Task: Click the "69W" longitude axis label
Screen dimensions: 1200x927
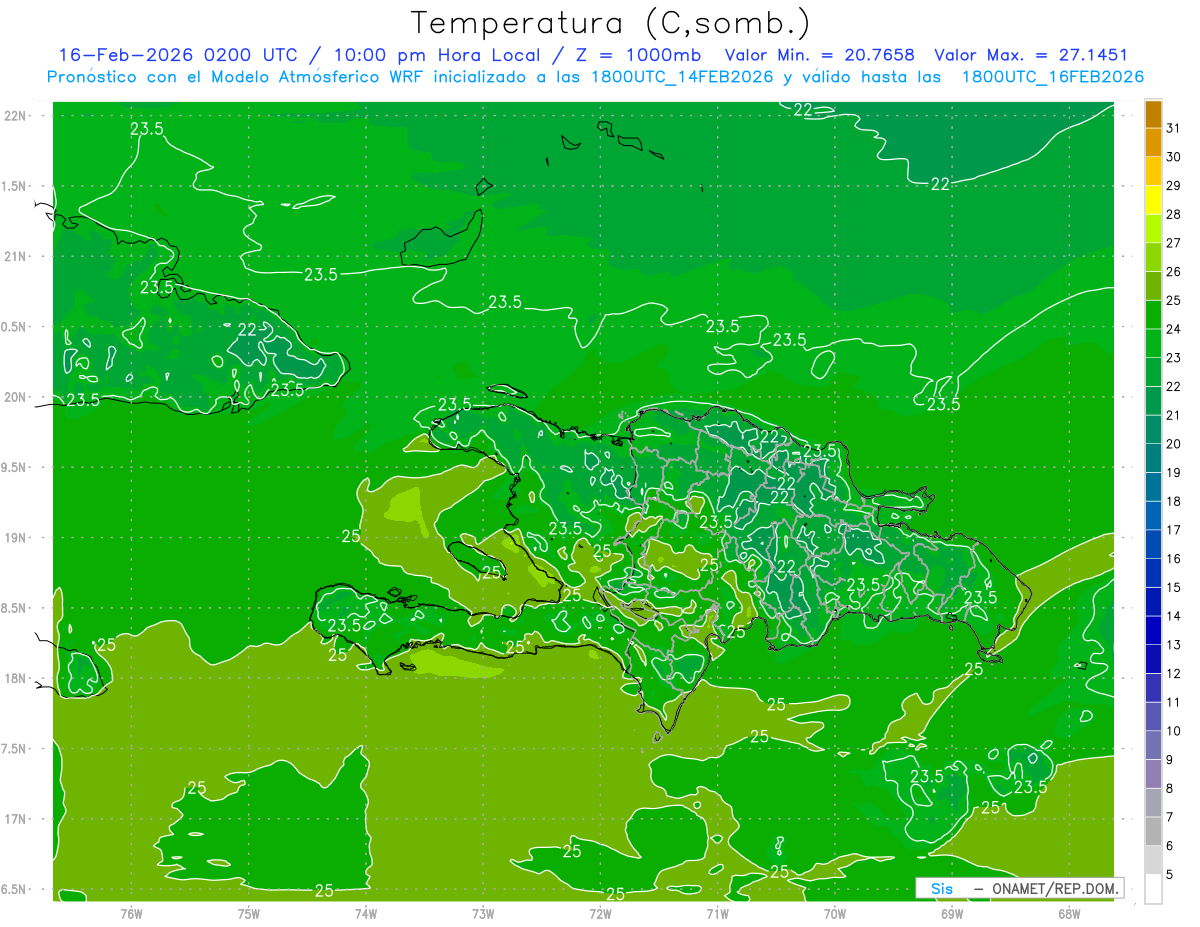Action: coord(951,913)
